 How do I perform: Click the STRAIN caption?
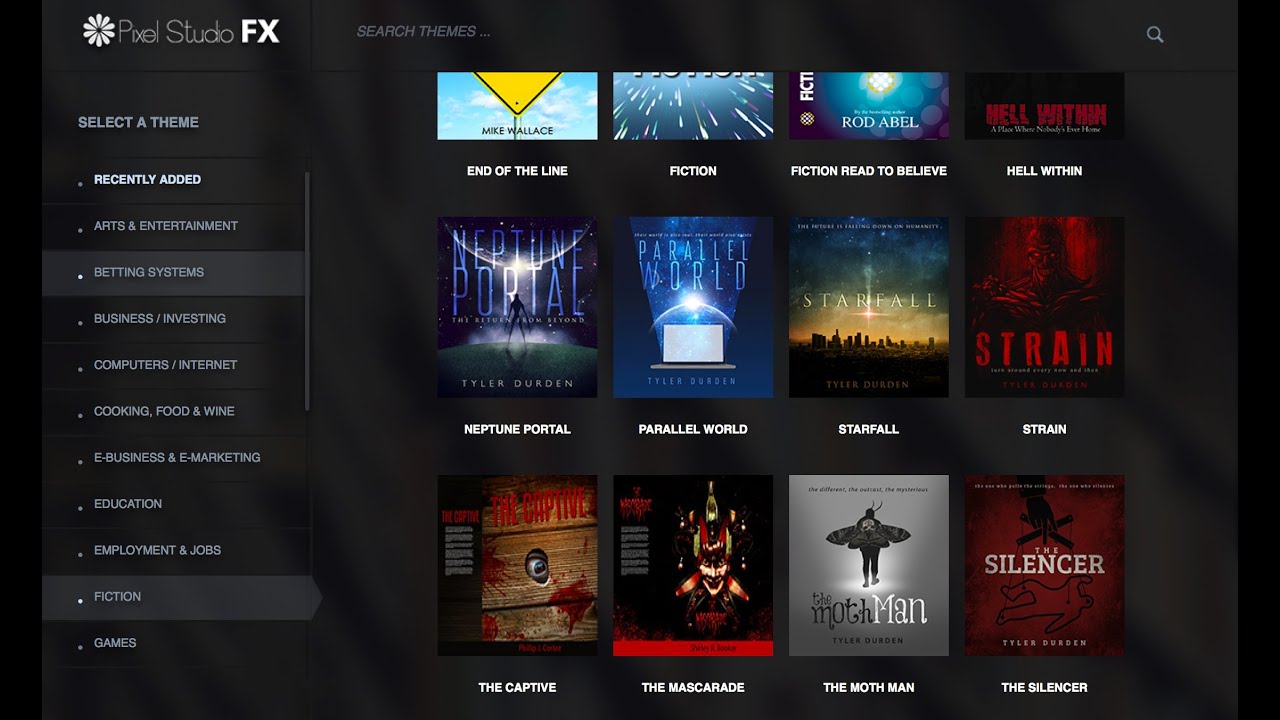(1045, 429)
